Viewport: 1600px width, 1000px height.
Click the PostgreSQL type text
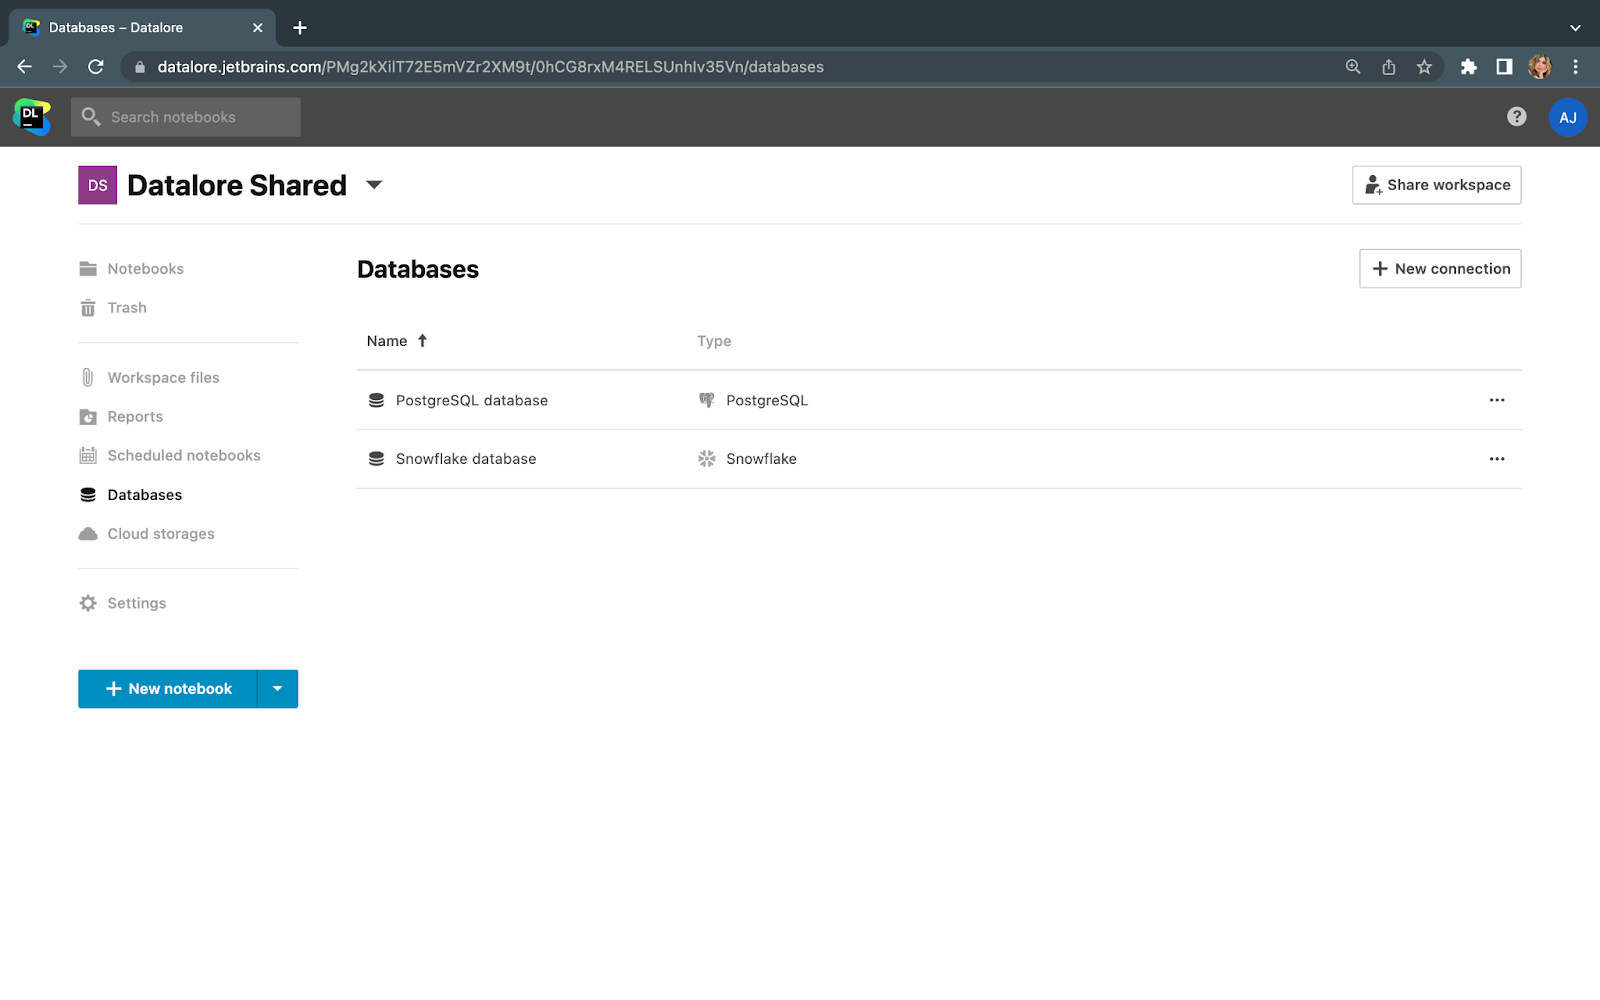point(767,400)
